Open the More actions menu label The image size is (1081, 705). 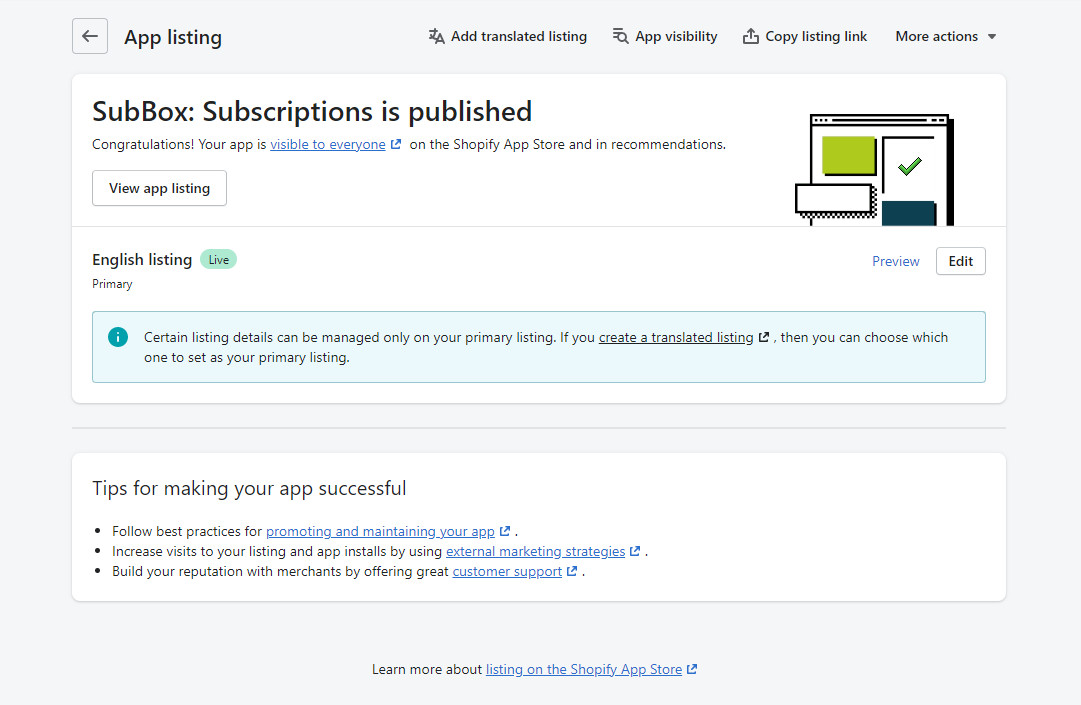936,37
